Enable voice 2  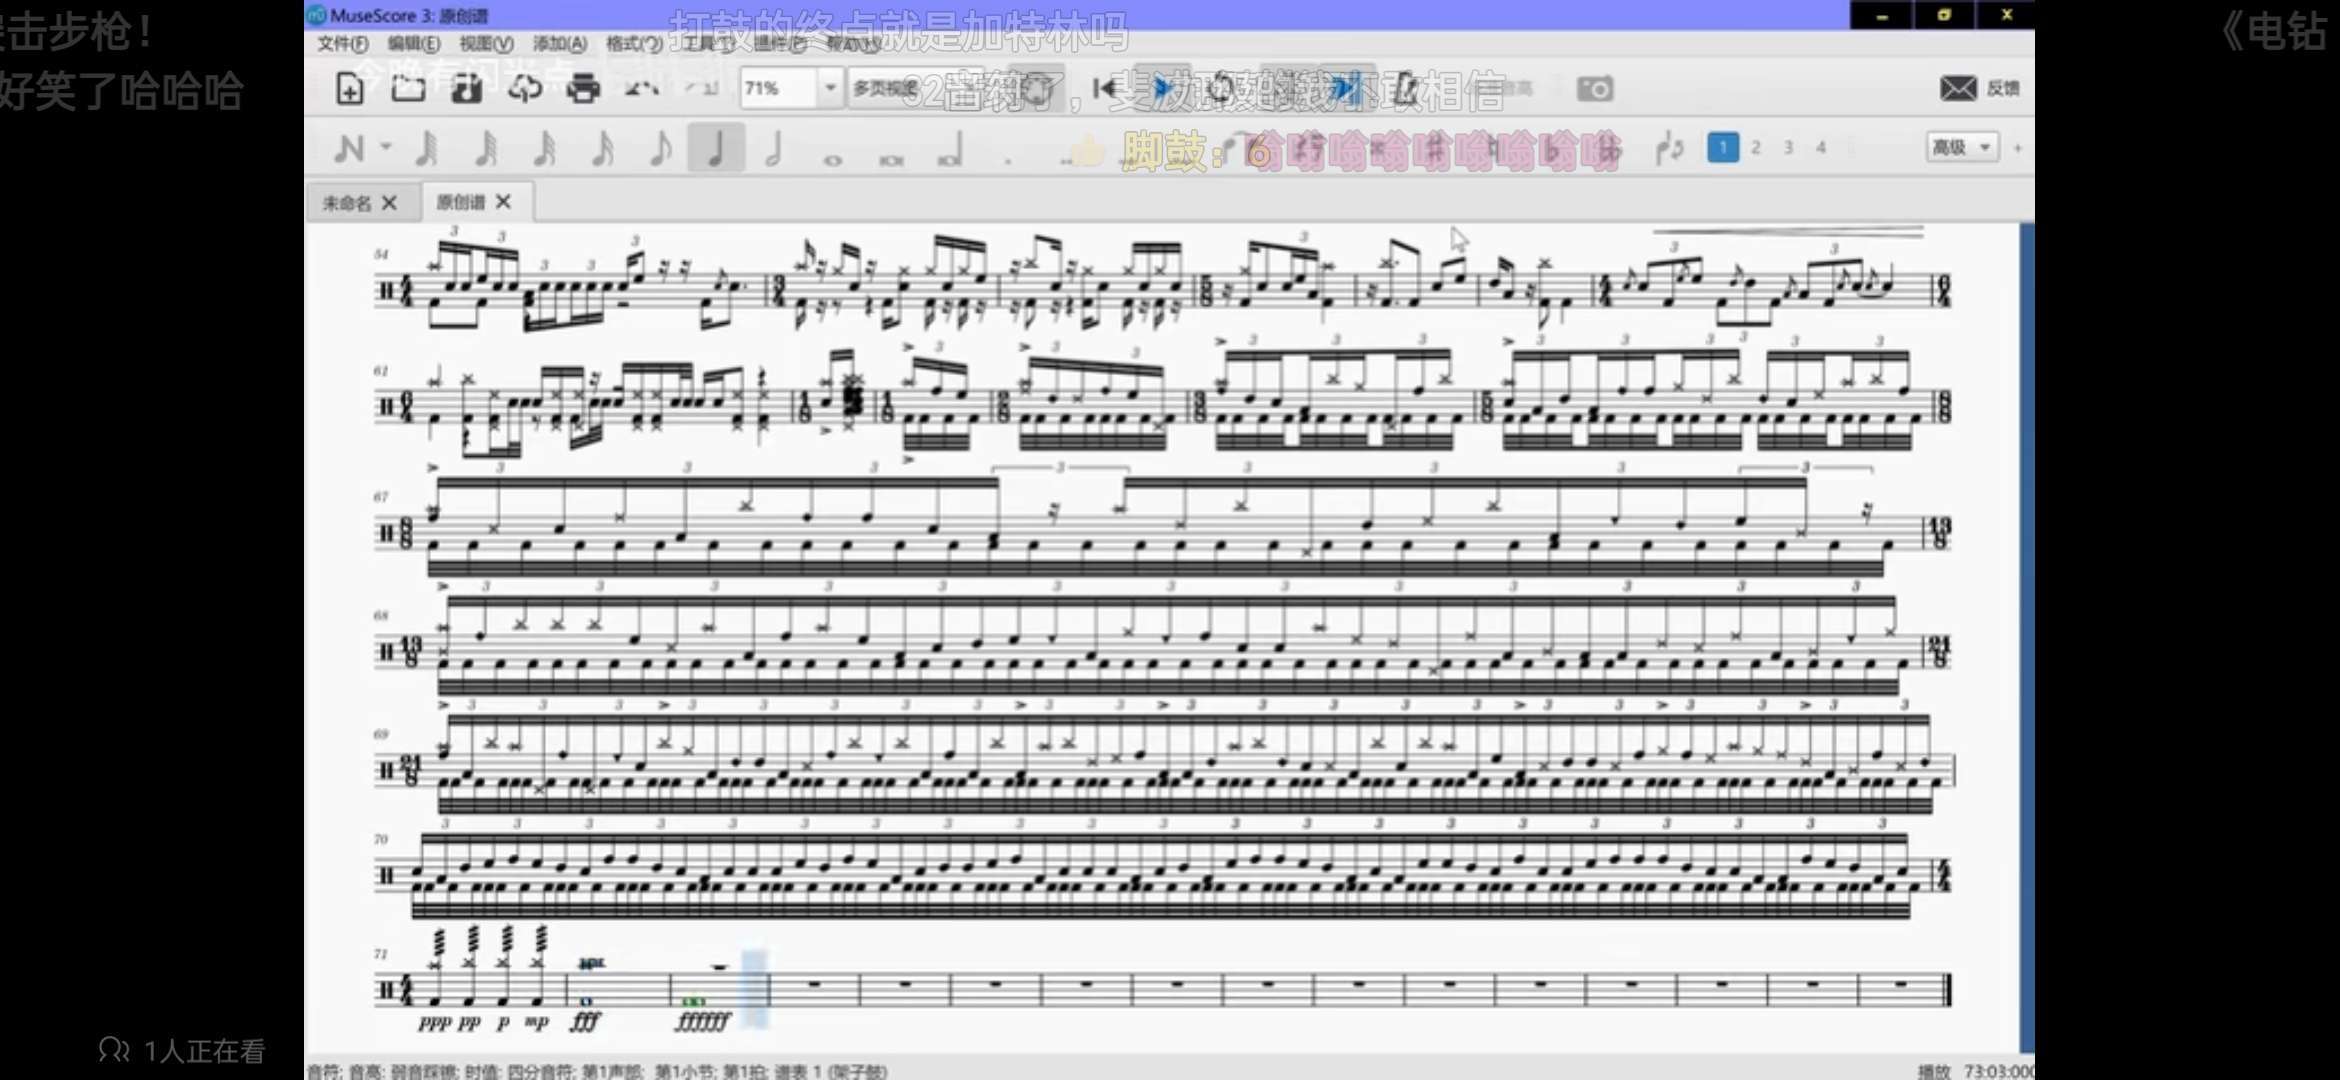(1755, 147)
